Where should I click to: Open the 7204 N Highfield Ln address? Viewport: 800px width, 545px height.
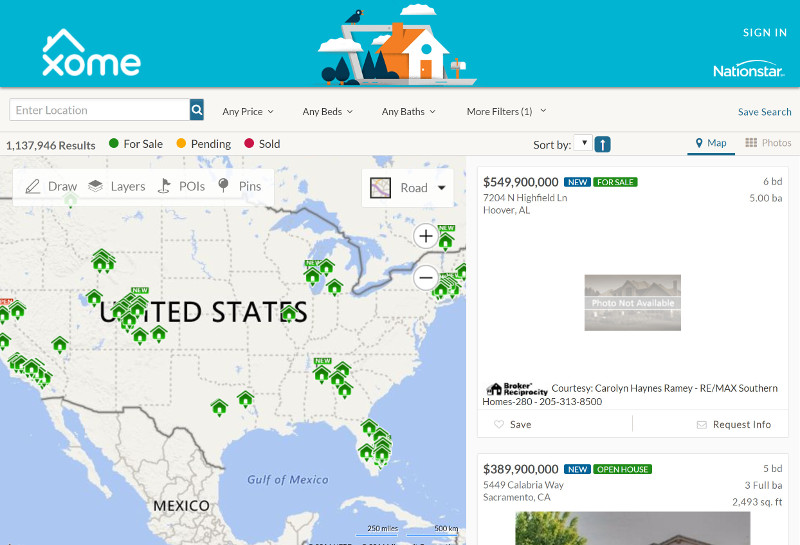pos(525,197)
